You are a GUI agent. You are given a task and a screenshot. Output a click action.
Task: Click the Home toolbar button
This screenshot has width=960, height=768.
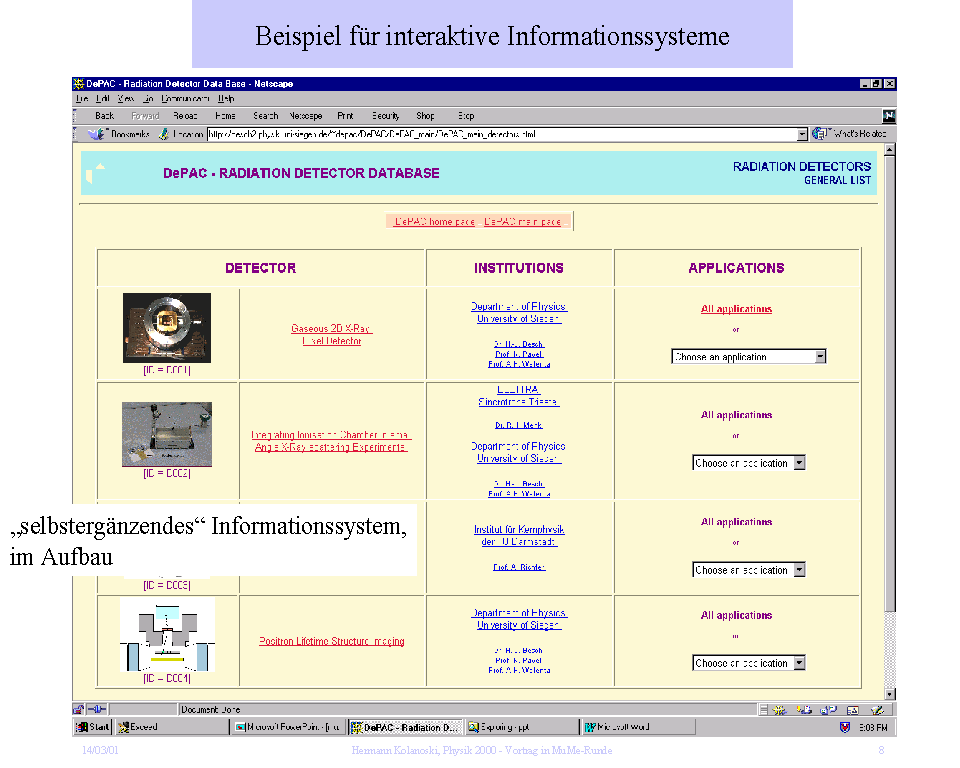(x=225, y=116)
